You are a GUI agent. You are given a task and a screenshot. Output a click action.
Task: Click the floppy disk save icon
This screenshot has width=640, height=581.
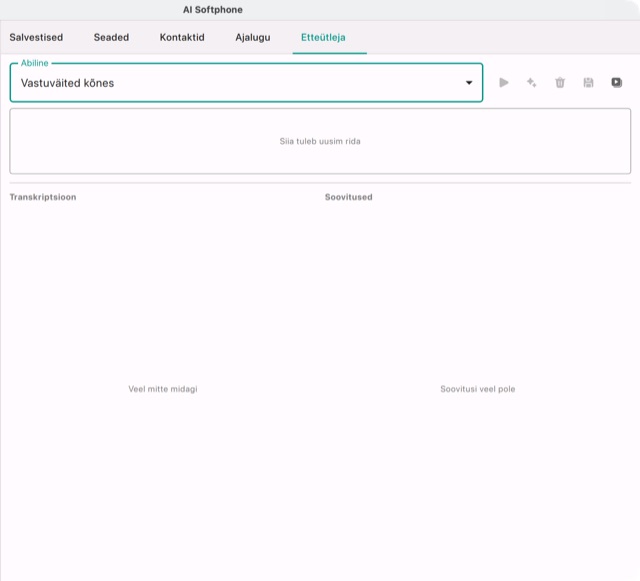click(x=588, y=83)
